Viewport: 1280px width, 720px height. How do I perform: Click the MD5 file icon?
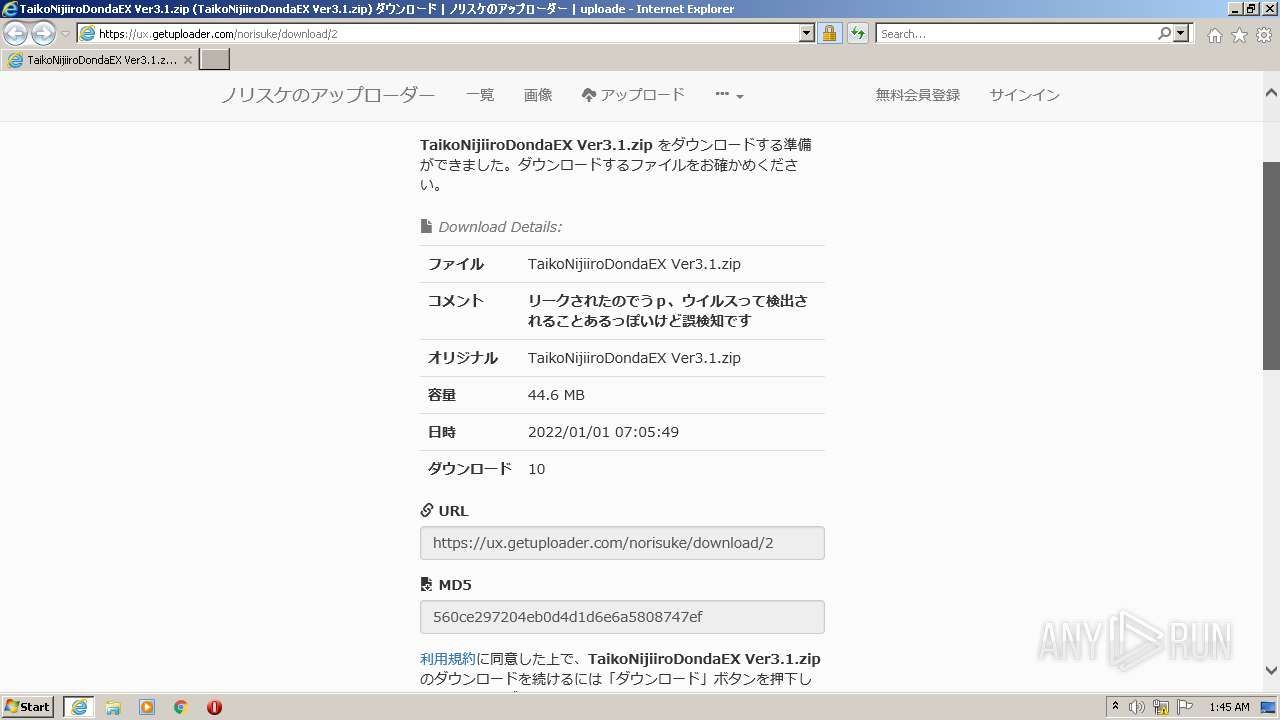[427, 584]
